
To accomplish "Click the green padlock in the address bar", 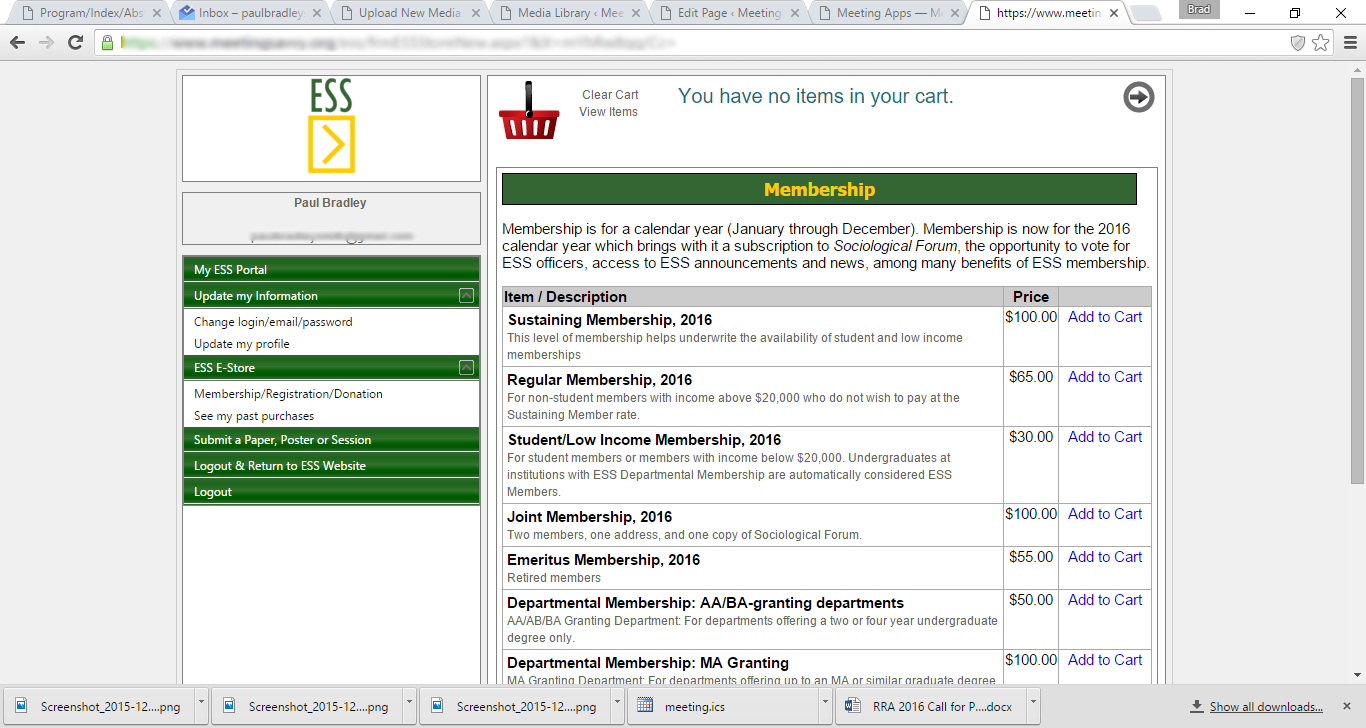I will click(106, 44).
